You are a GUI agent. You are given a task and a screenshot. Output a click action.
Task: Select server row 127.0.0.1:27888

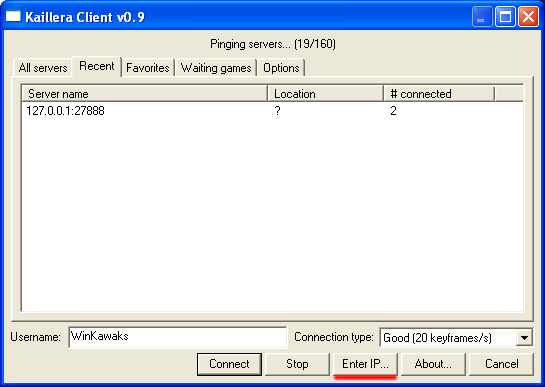(272, 111)
